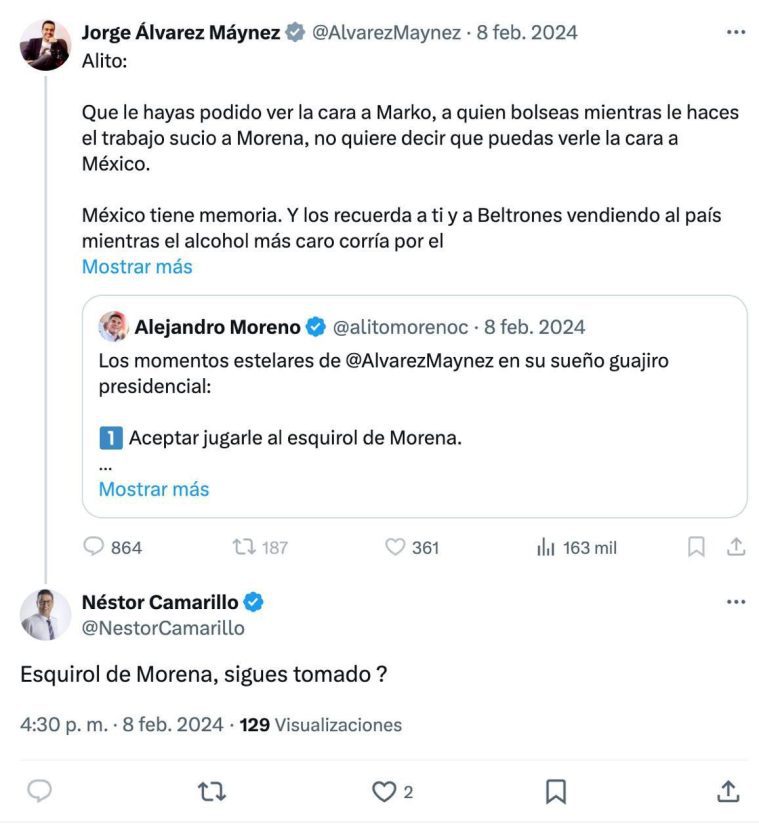Share Jorge Álvarez Máynez's tweet

point(735,547)
